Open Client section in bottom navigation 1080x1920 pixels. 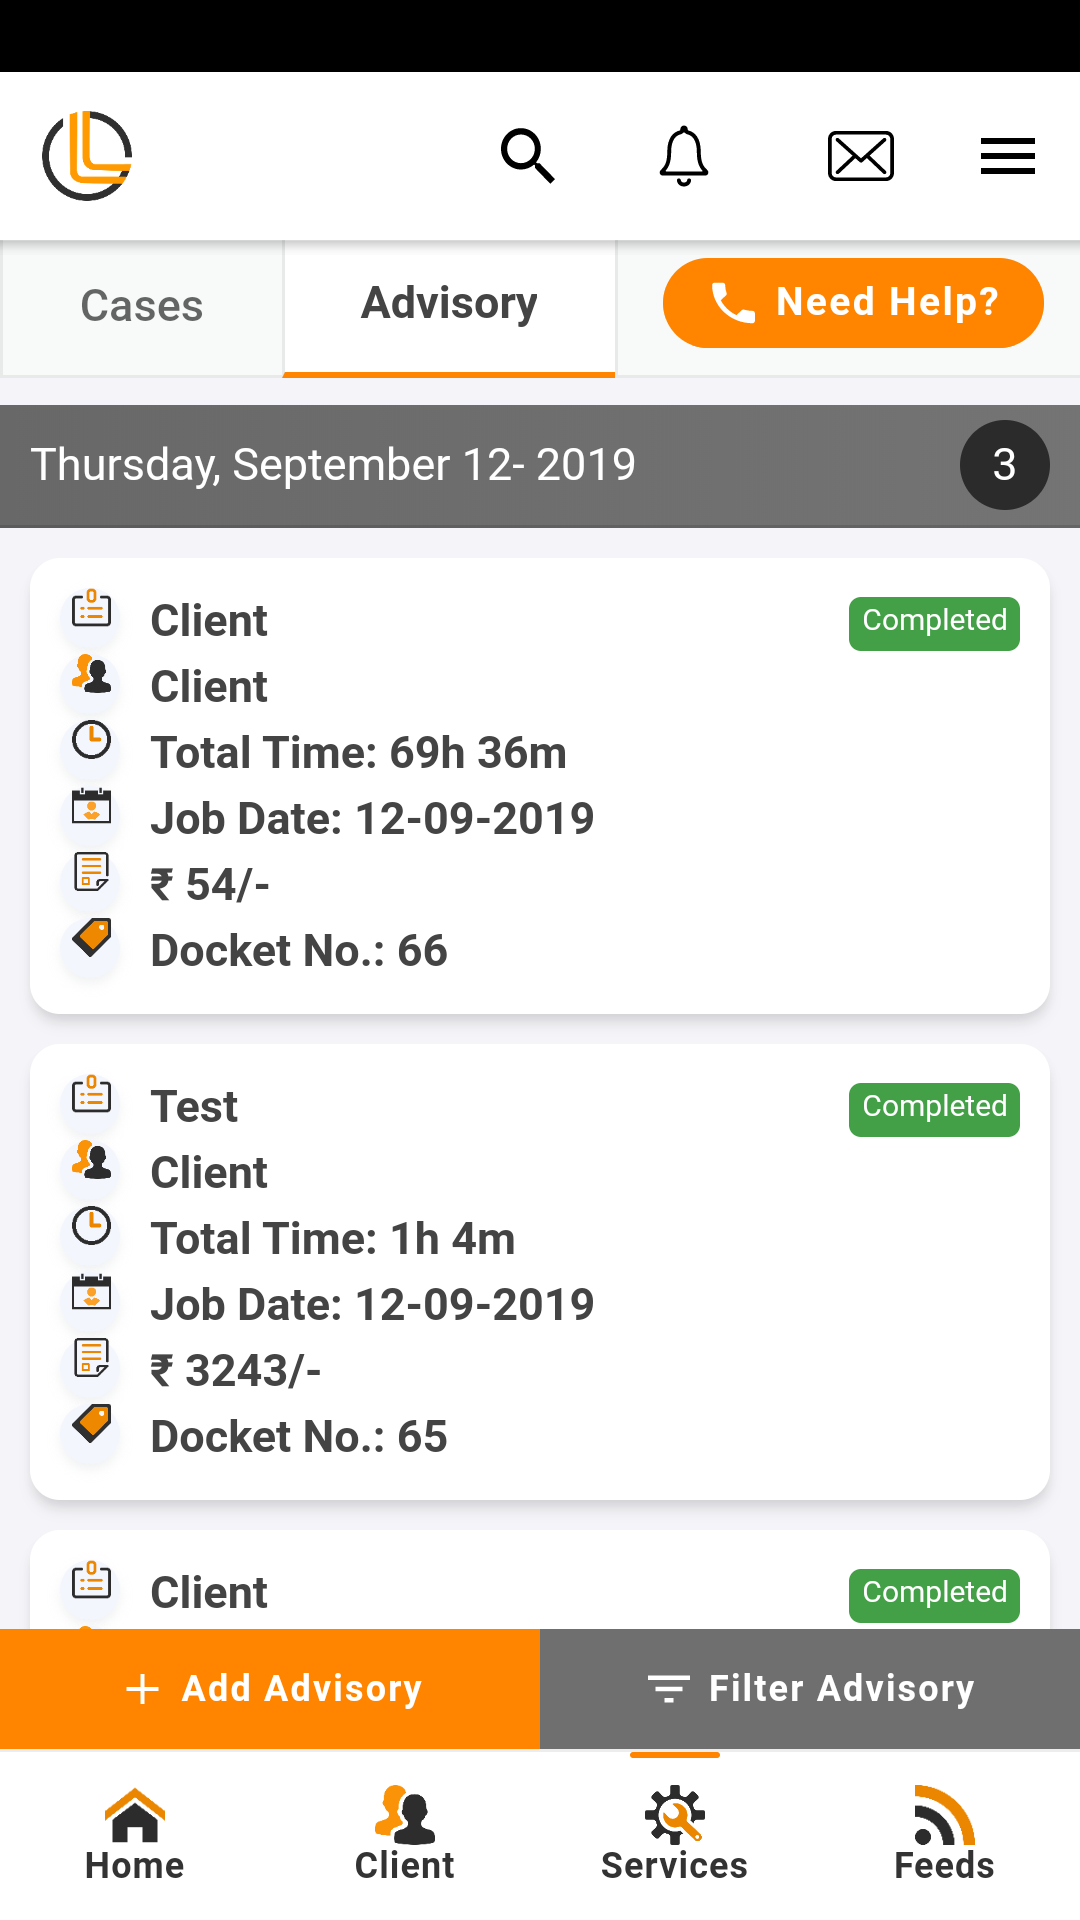coord(405,1834)
